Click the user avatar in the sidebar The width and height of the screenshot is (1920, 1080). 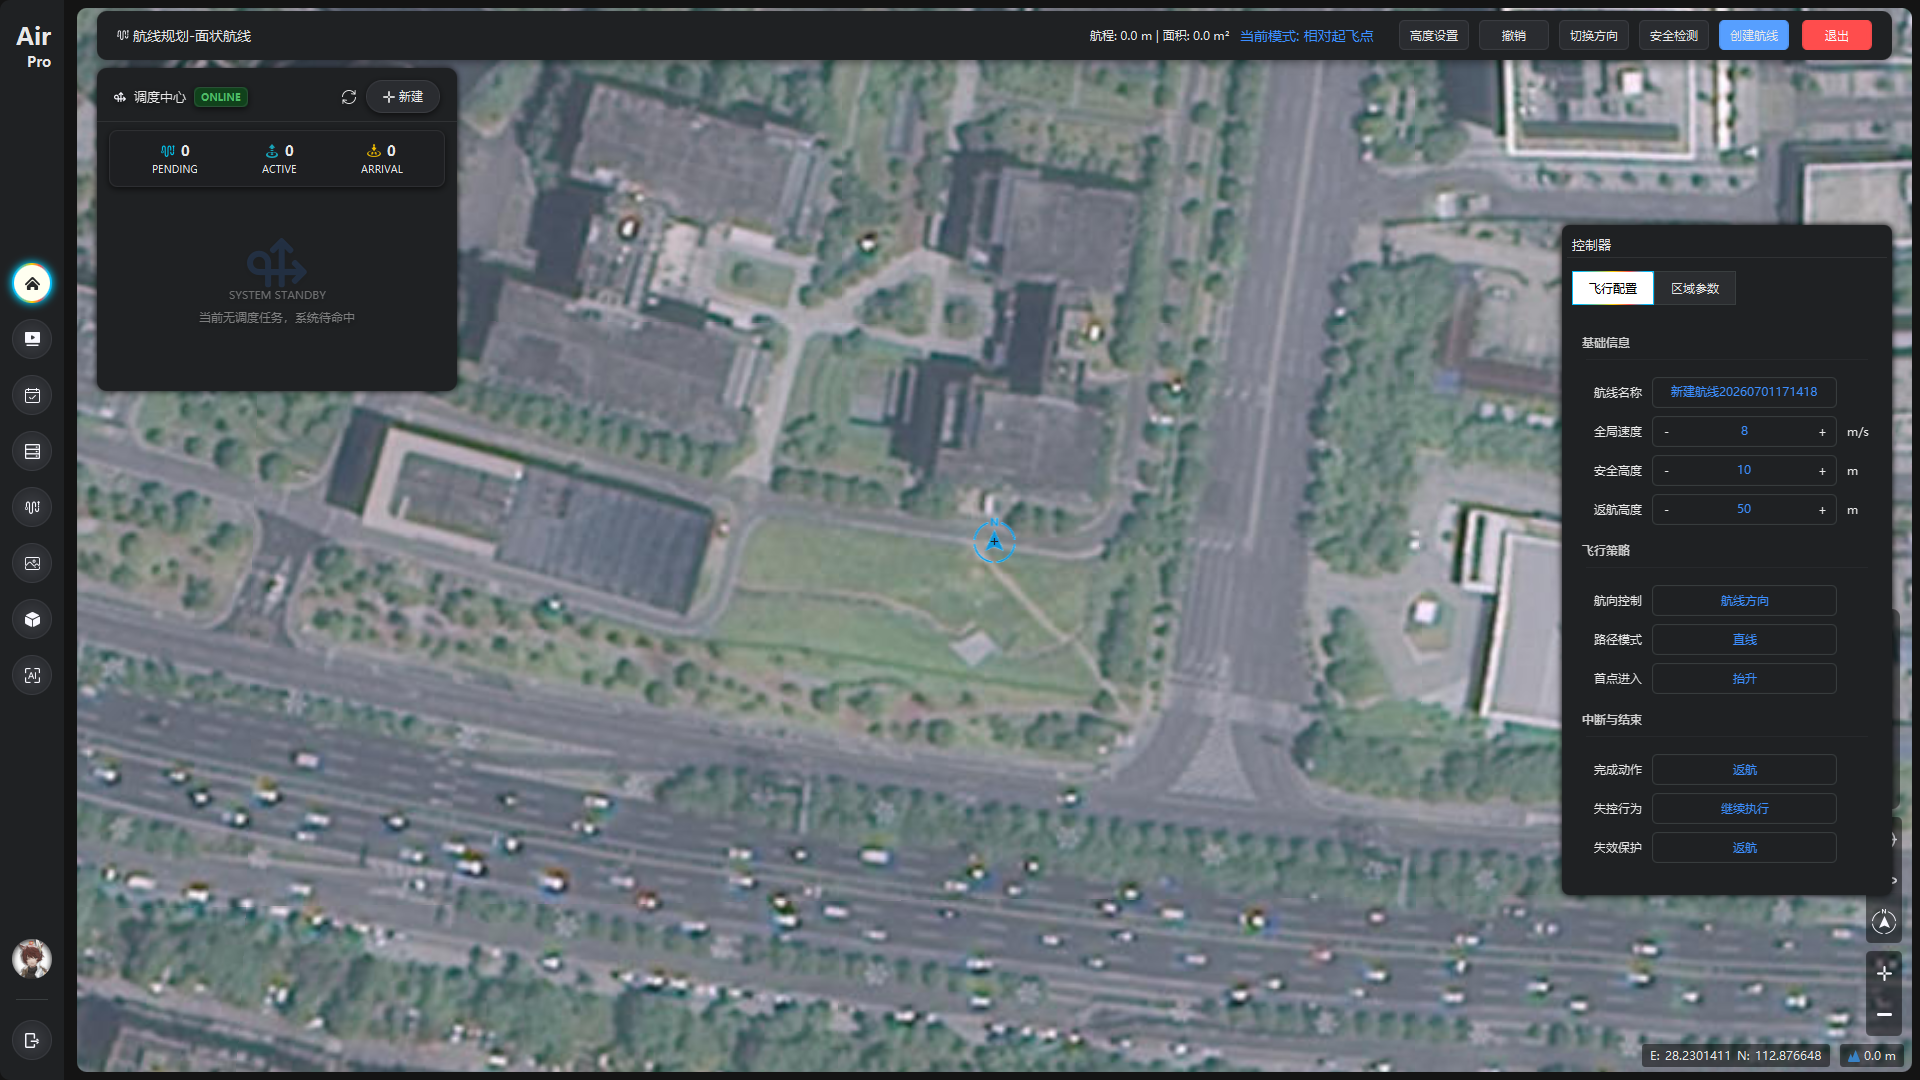pos(32,959)
